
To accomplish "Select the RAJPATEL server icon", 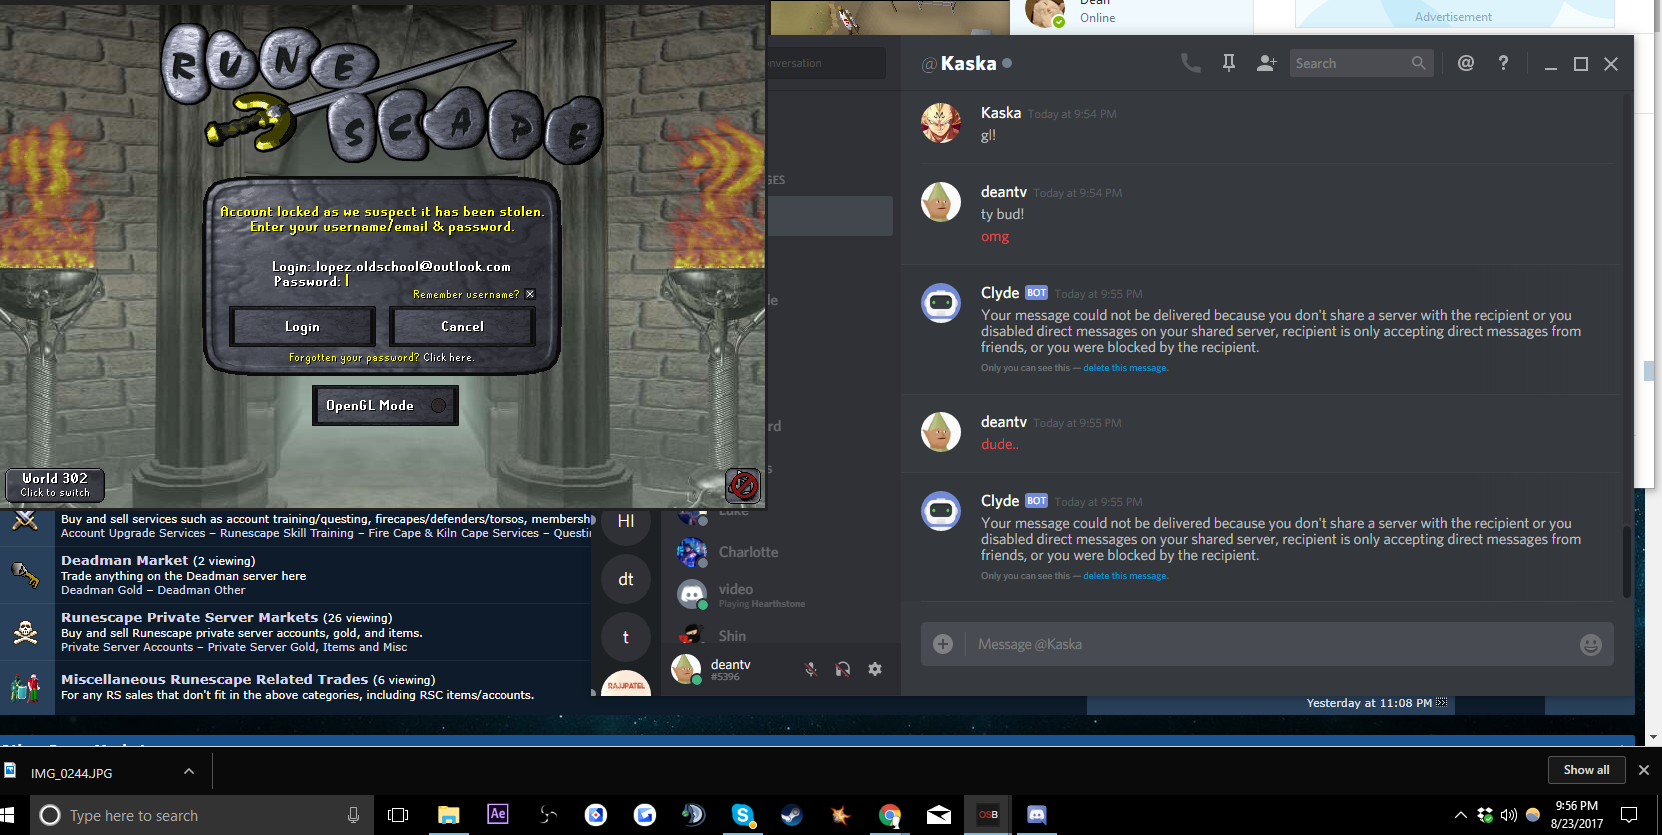I will (x=626, y=684).
